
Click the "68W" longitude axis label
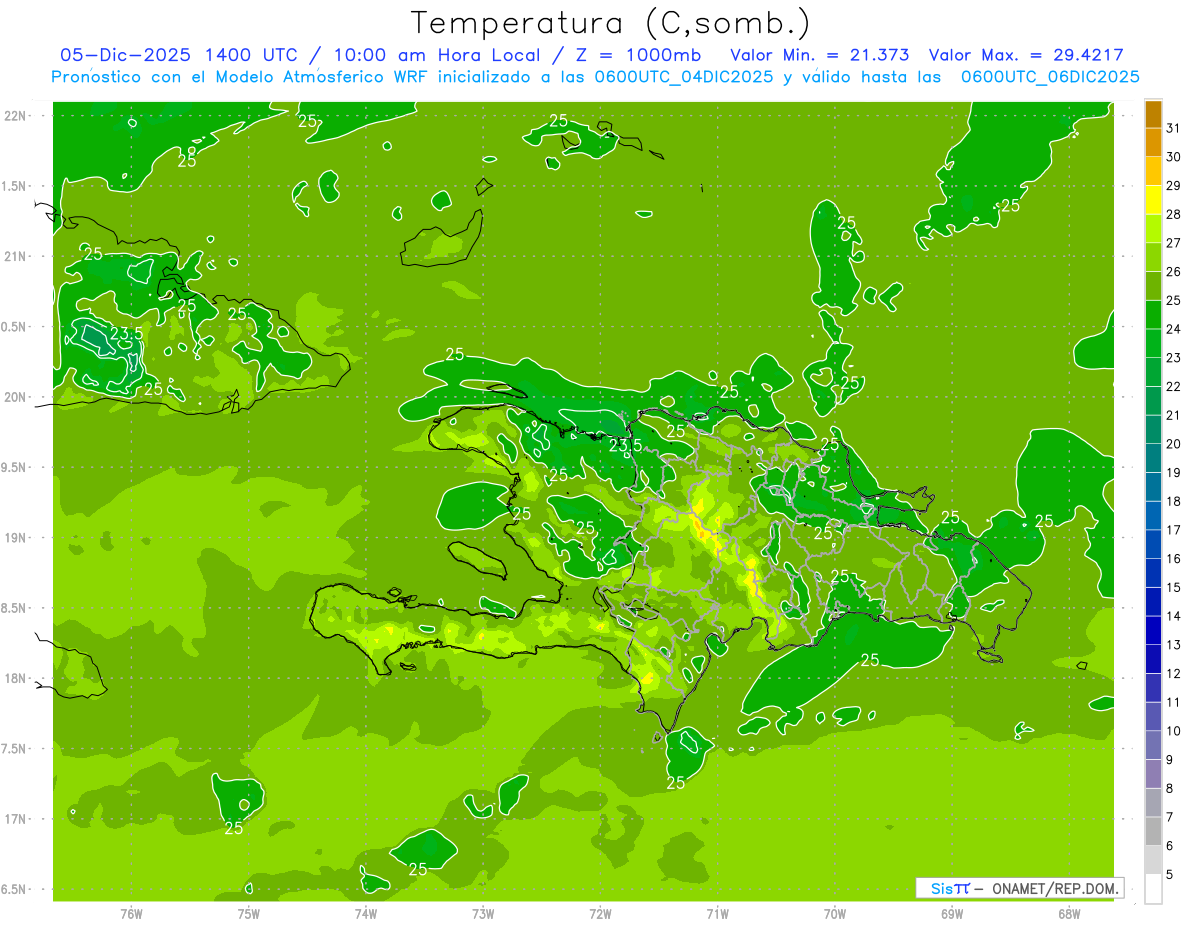[x=1069, y=913]
